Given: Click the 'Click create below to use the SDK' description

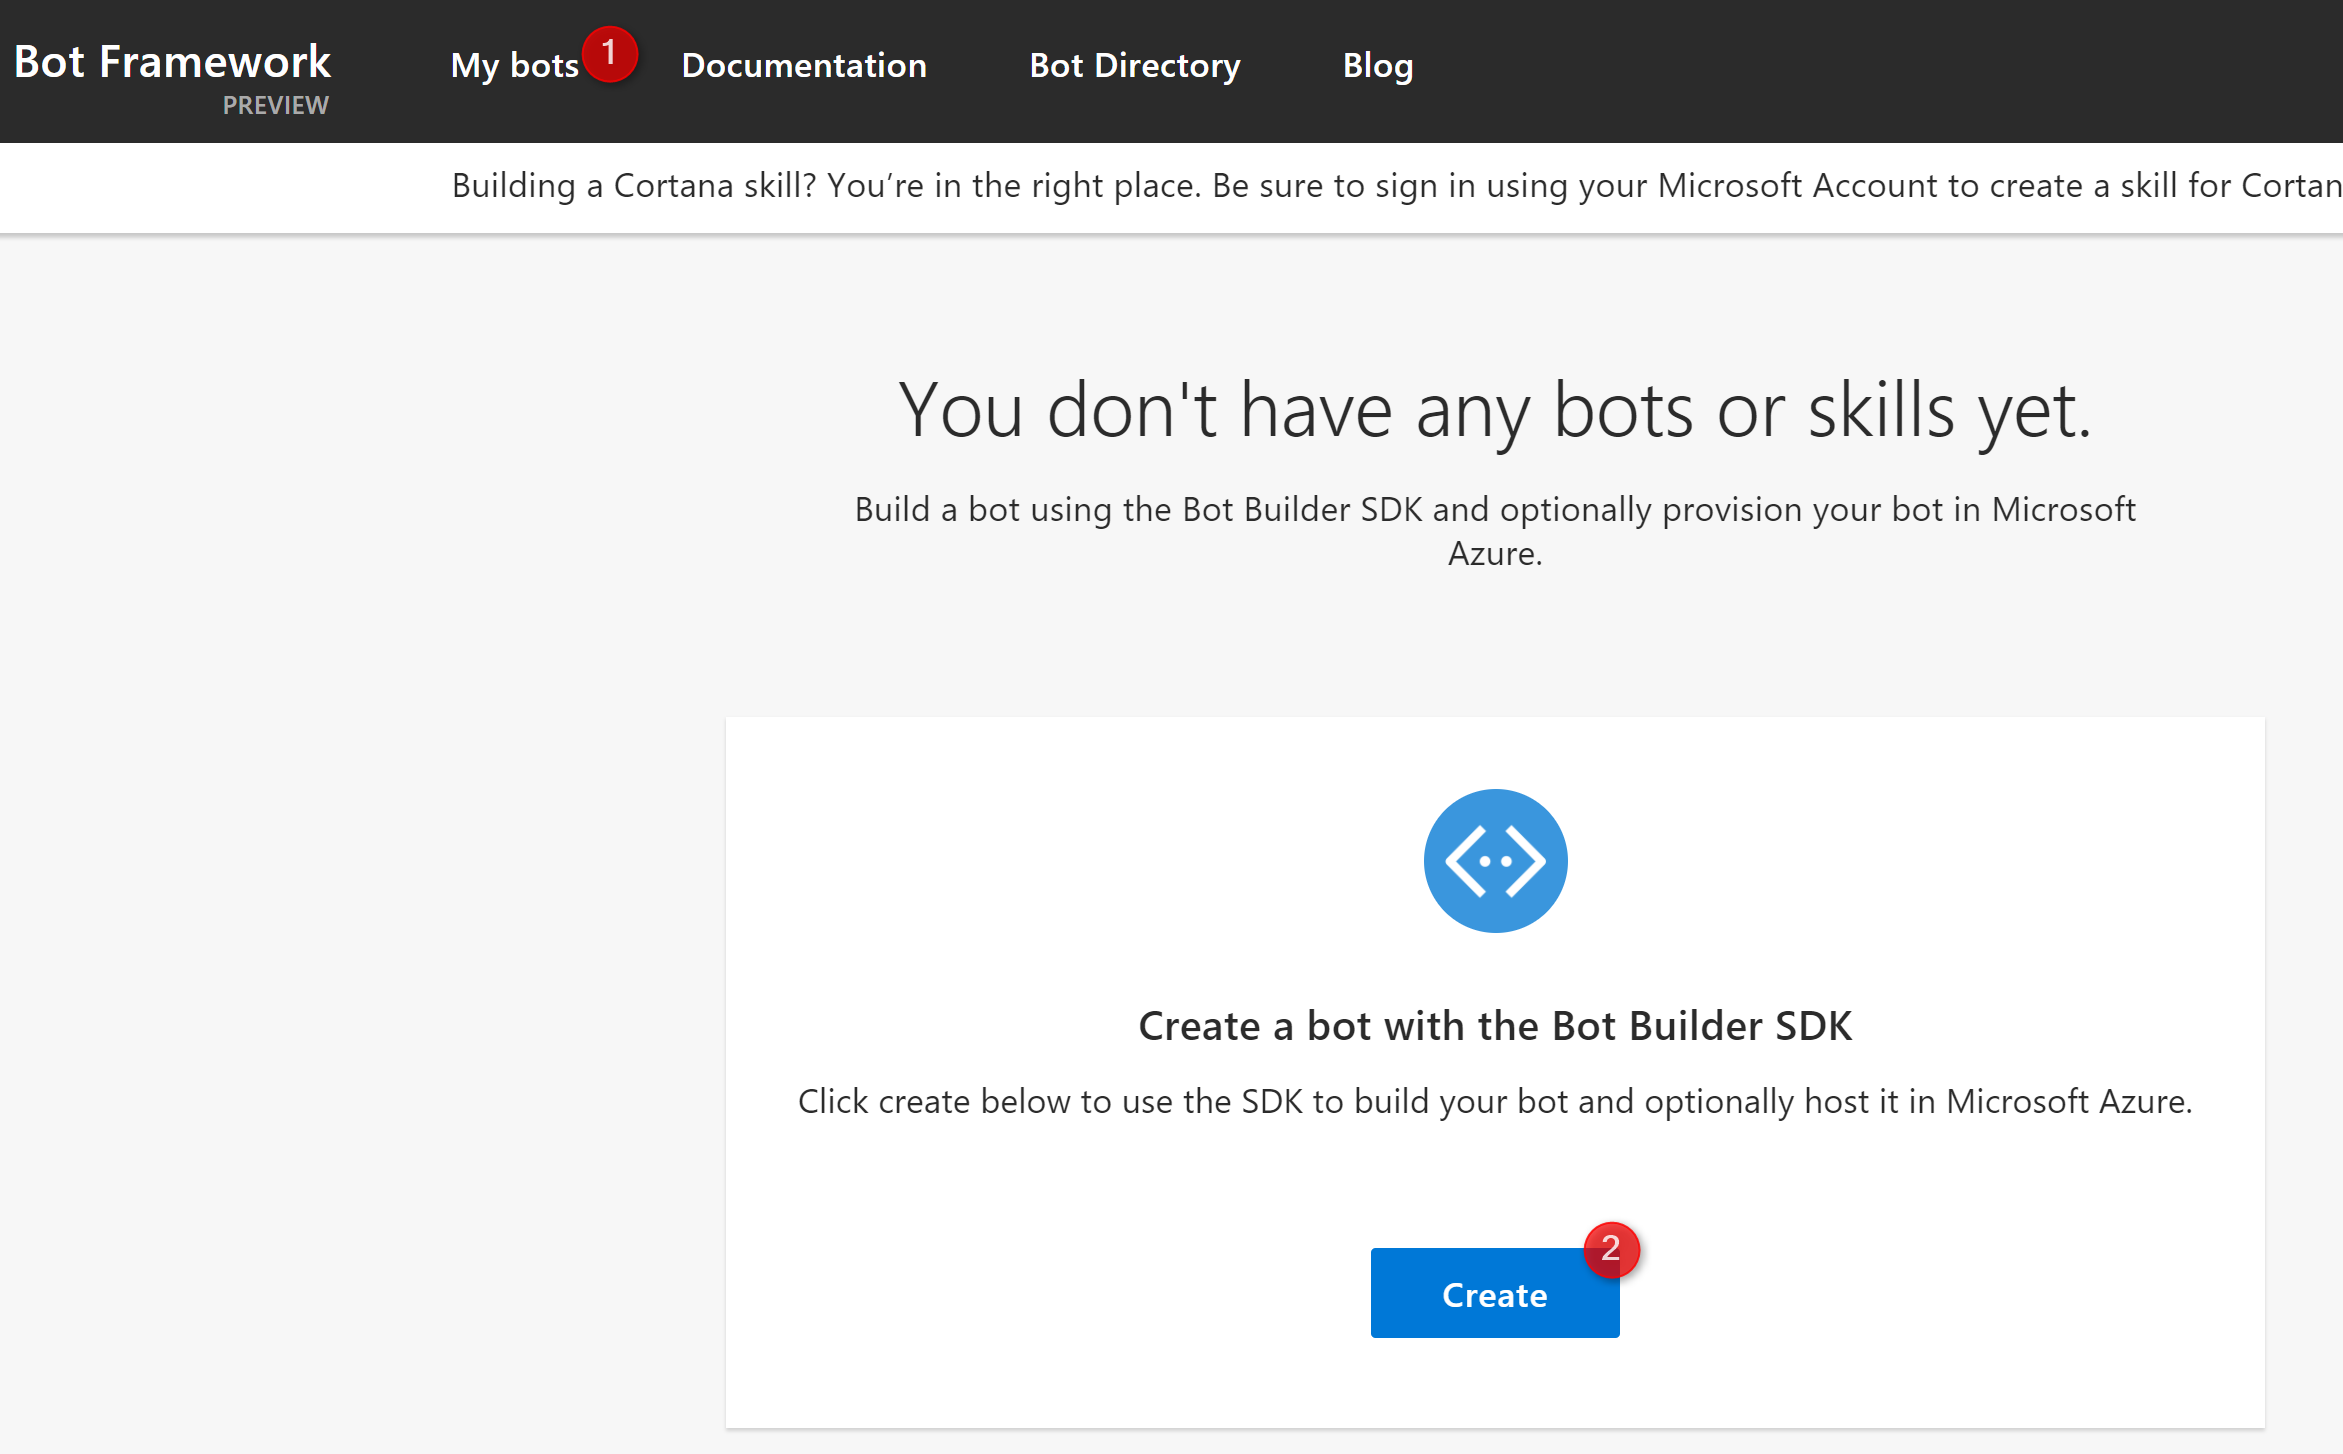Looking at the screenshot, I should pos(1495,1102).
